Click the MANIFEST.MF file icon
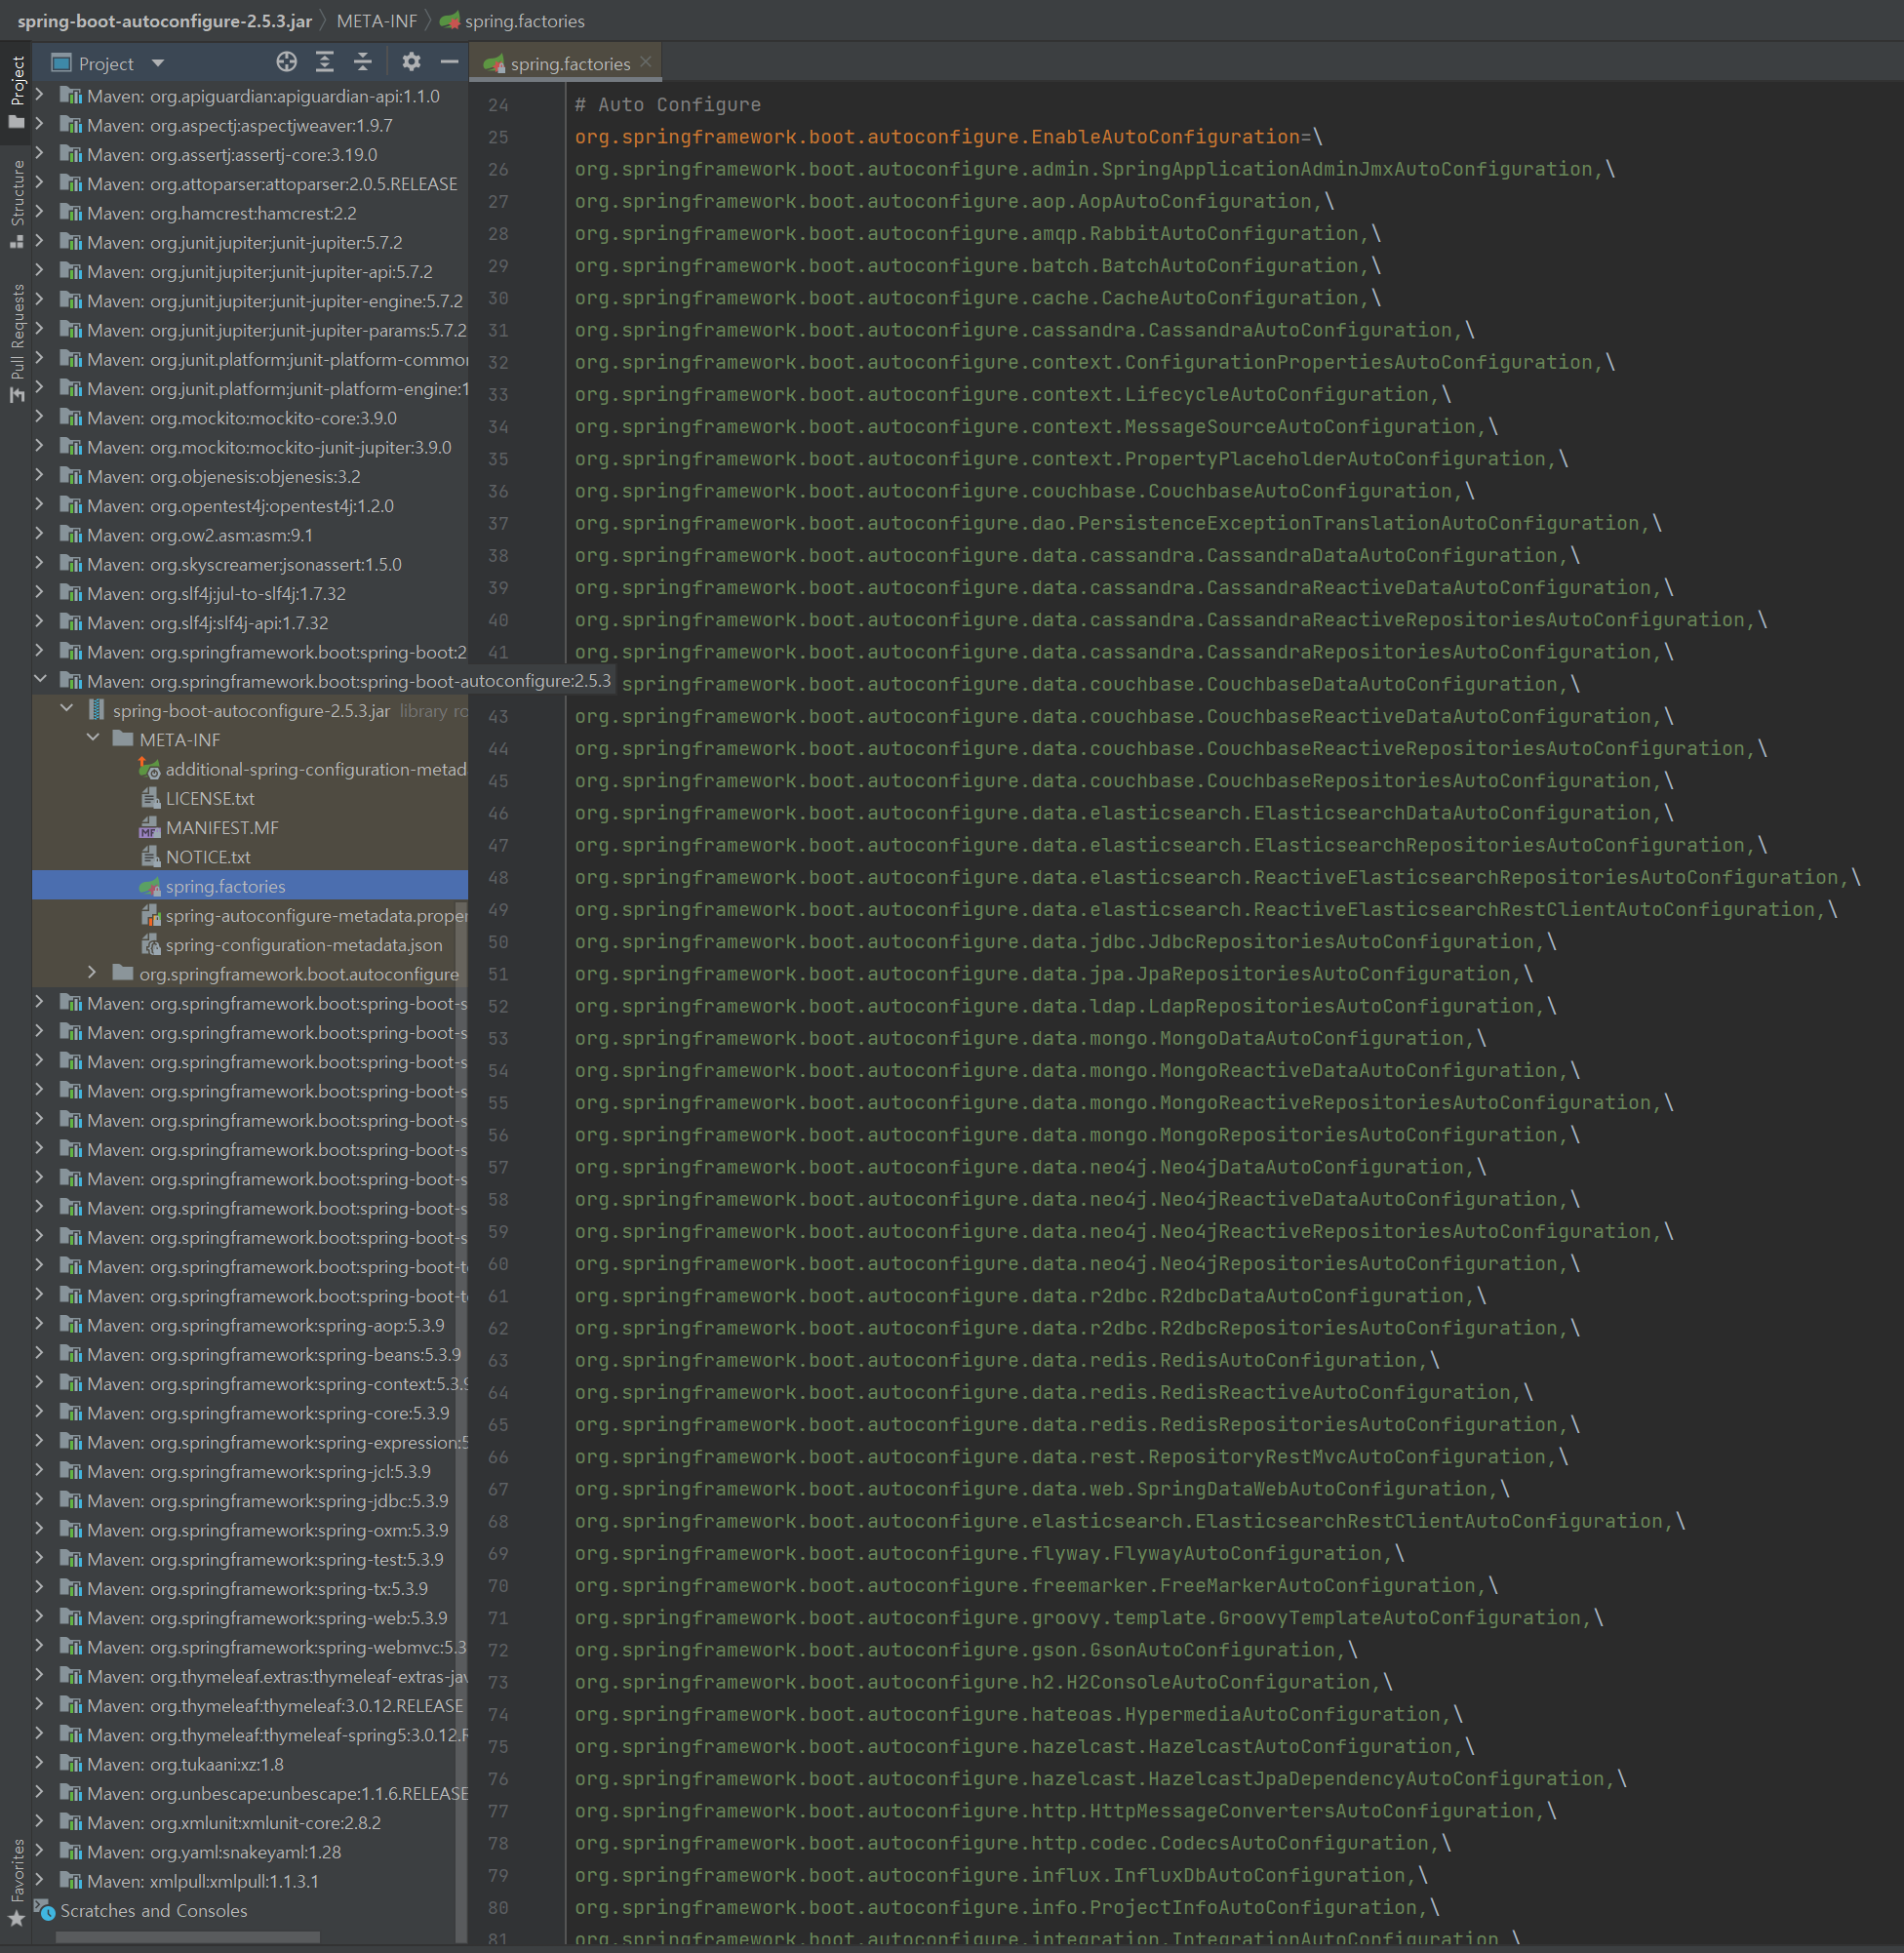 (x=151, y=827)
